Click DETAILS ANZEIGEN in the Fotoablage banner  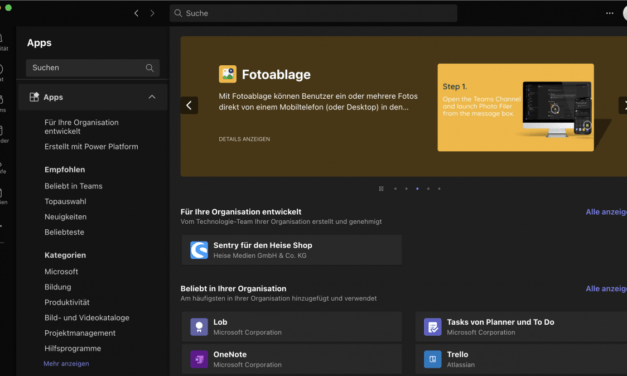click(x=244, y=139)
